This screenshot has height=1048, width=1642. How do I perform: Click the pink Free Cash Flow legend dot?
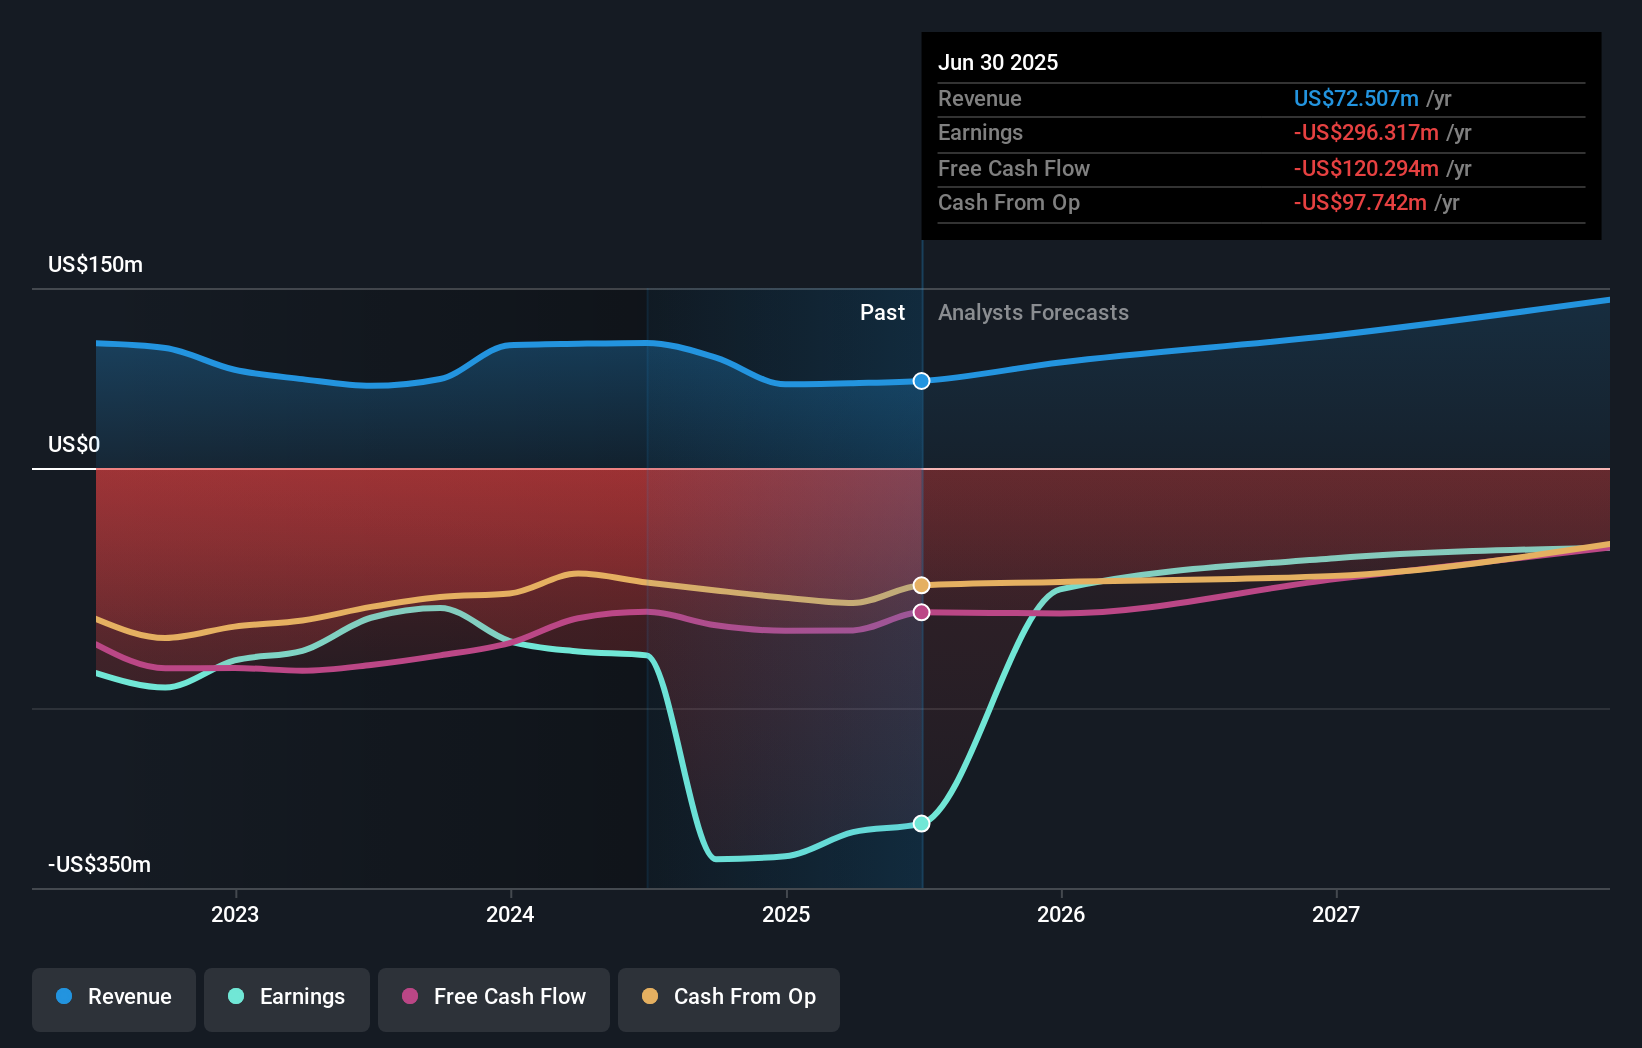pyautogui.click(x=410, y=997)
